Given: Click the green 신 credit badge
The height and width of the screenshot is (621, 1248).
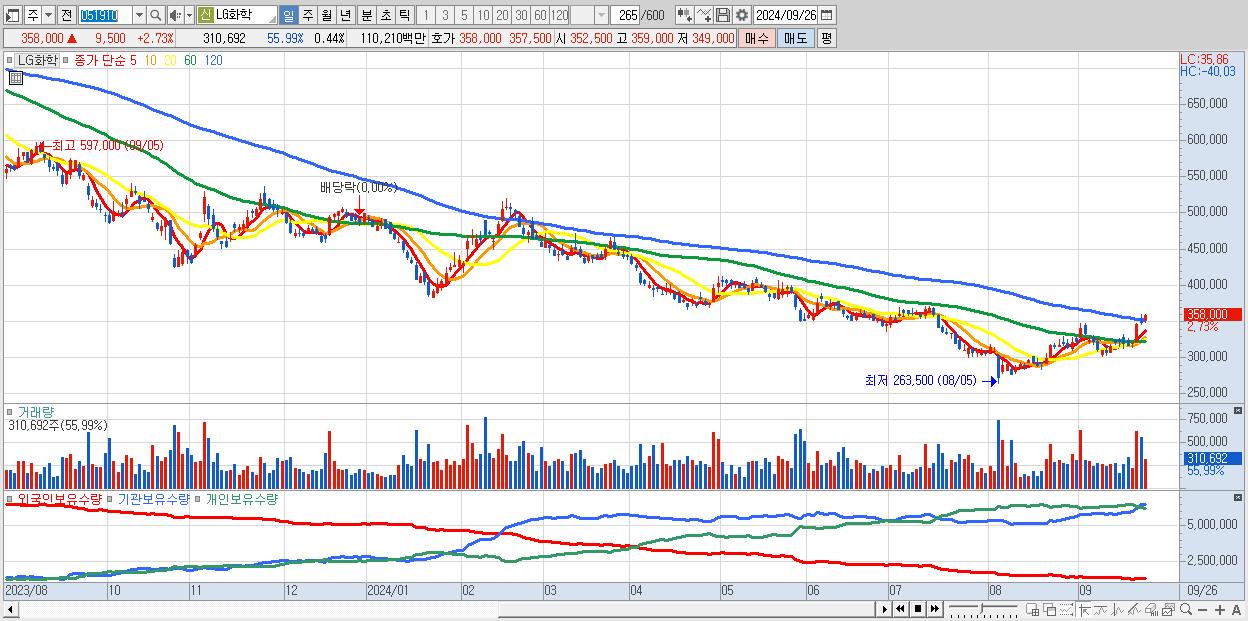Looking at the screenshot, I should click(x=205, y=15).
